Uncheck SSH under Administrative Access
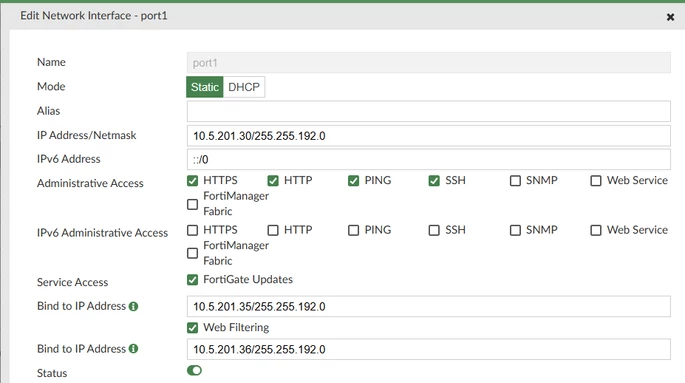The image size is (685, 383). [434, 180]
